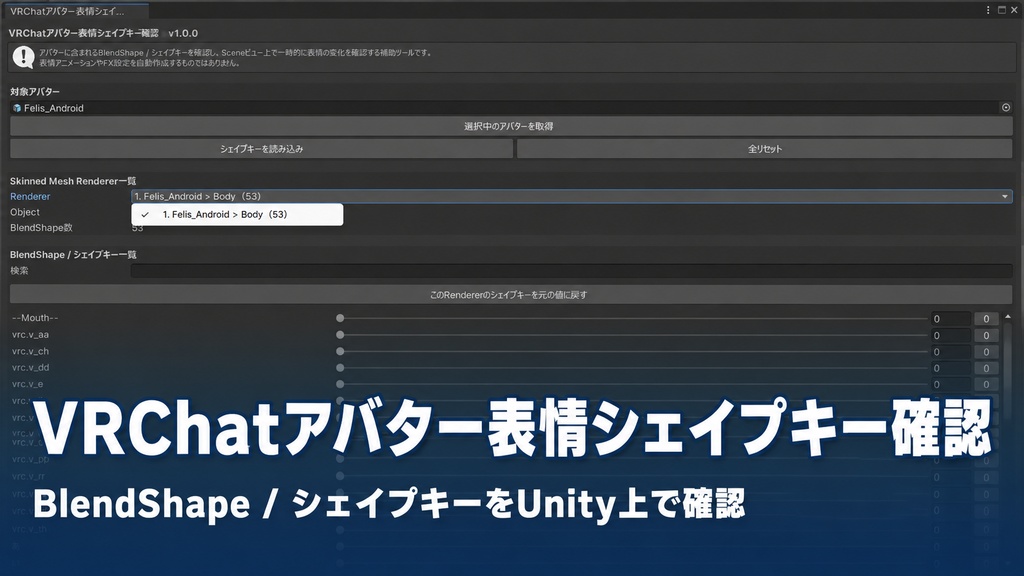Screen dimensions: 1024x576
Task: Click scroll-up arrow of blendshape list scrollbar
Action: click(1008, 317)
